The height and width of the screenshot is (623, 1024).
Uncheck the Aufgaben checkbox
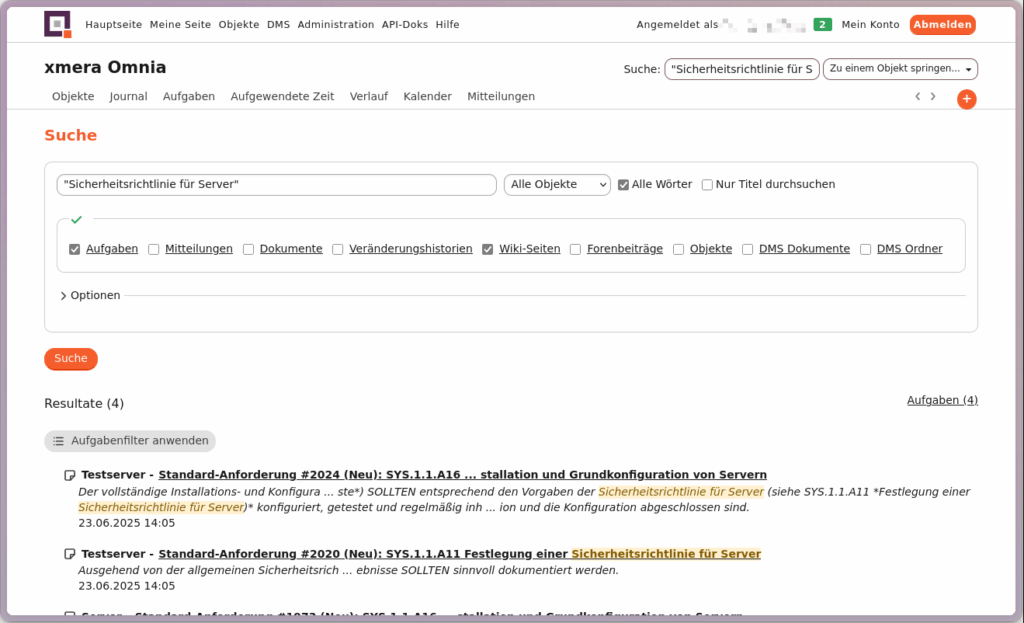[74, 249]
